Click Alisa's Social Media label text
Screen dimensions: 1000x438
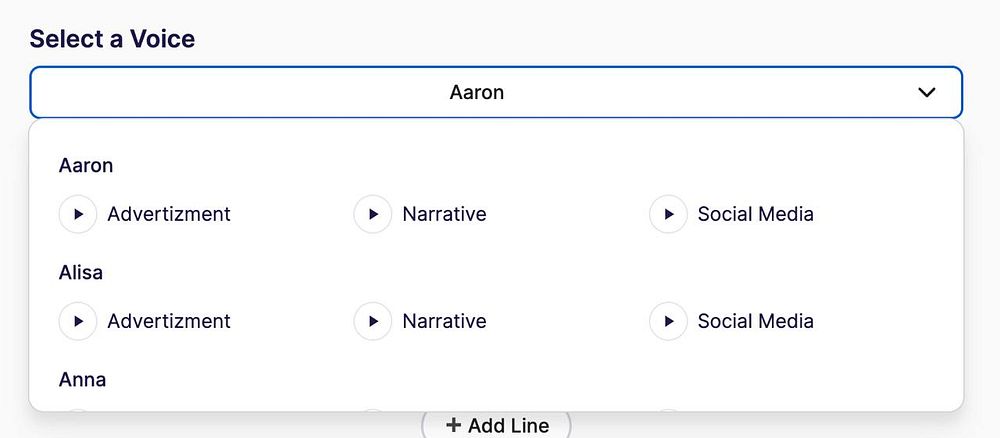(755, 321)
